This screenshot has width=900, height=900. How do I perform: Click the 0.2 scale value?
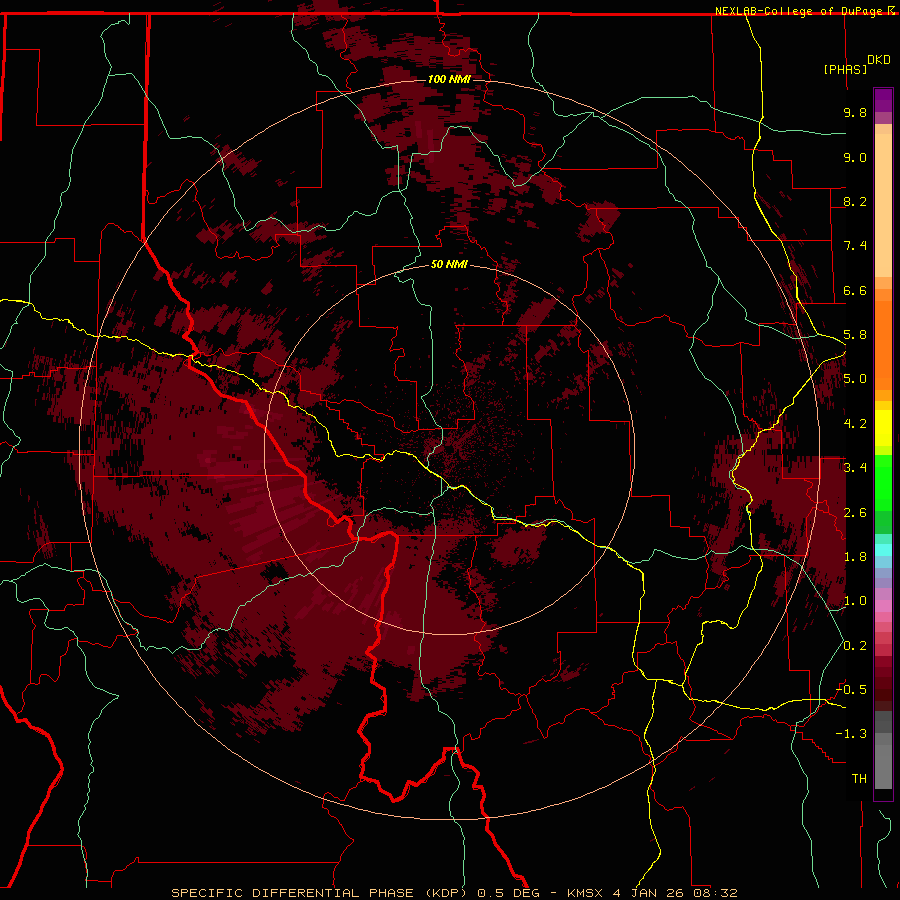[x=855, y=646]
